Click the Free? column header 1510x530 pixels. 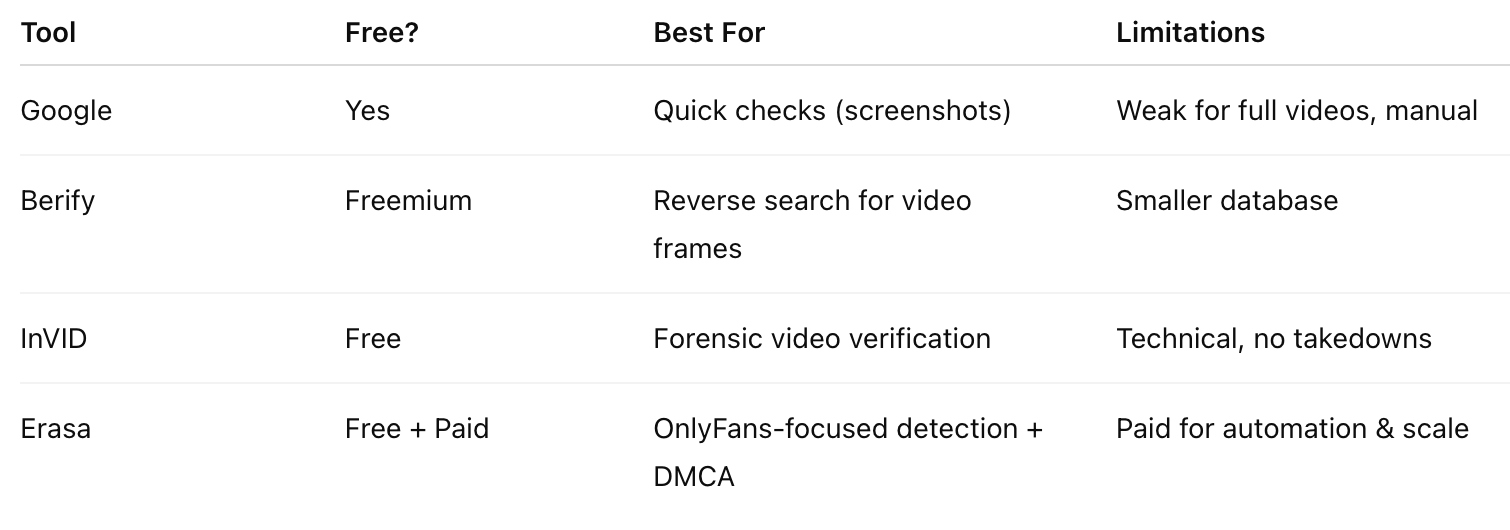pyautogui.click(x=382, y=33)
